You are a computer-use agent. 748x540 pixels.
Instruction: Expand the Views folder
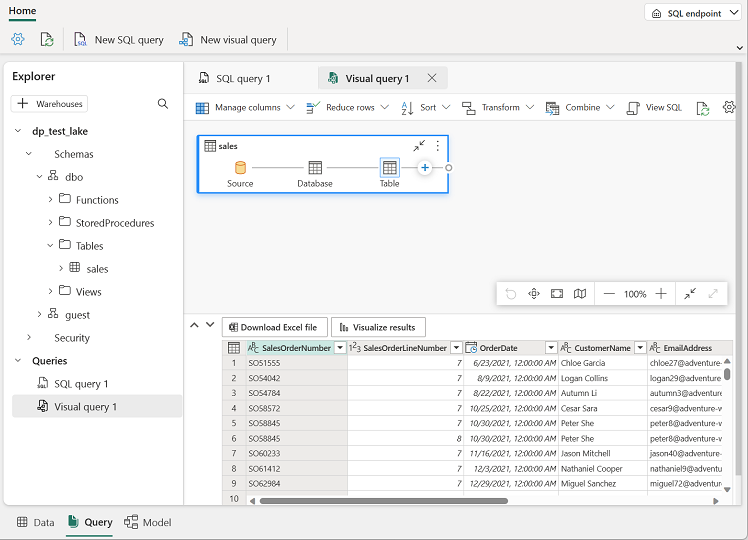click(x=51, y=291)
